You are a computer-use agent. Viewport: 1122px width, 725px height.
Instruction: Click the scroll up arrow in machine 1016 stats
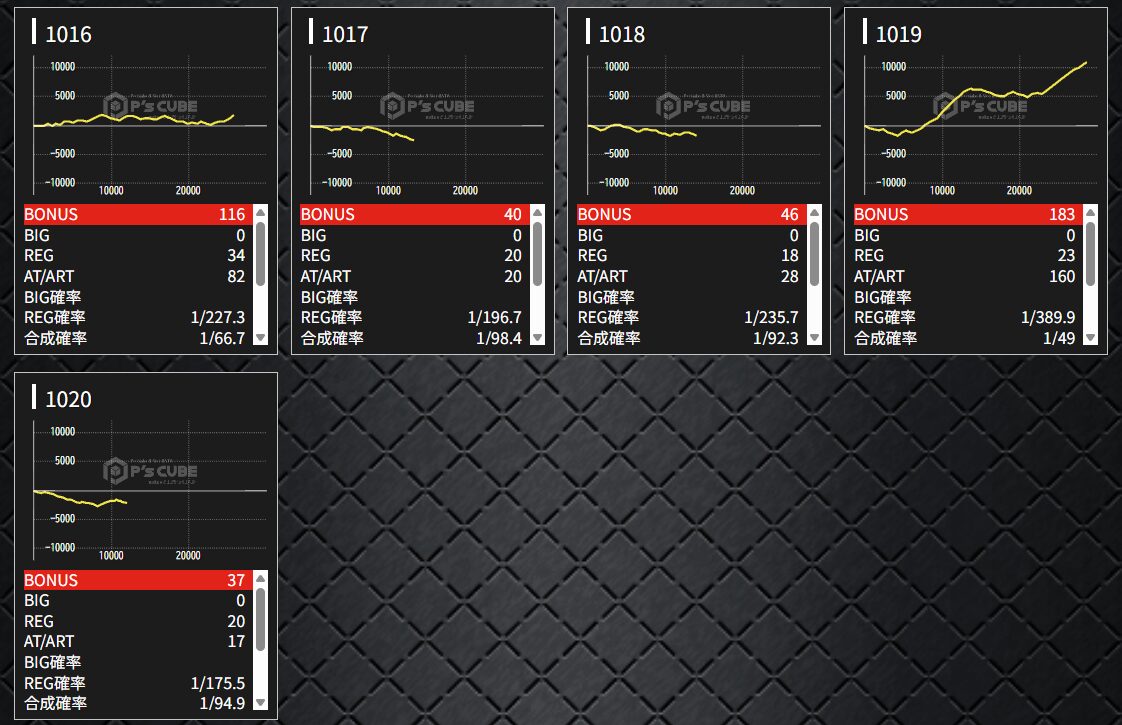[x=261, y=213]
